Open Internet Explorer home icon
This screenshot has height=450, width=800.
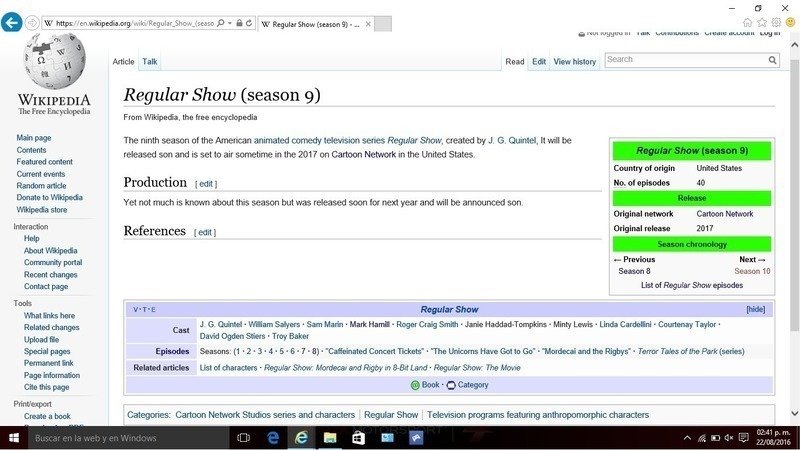748,22
